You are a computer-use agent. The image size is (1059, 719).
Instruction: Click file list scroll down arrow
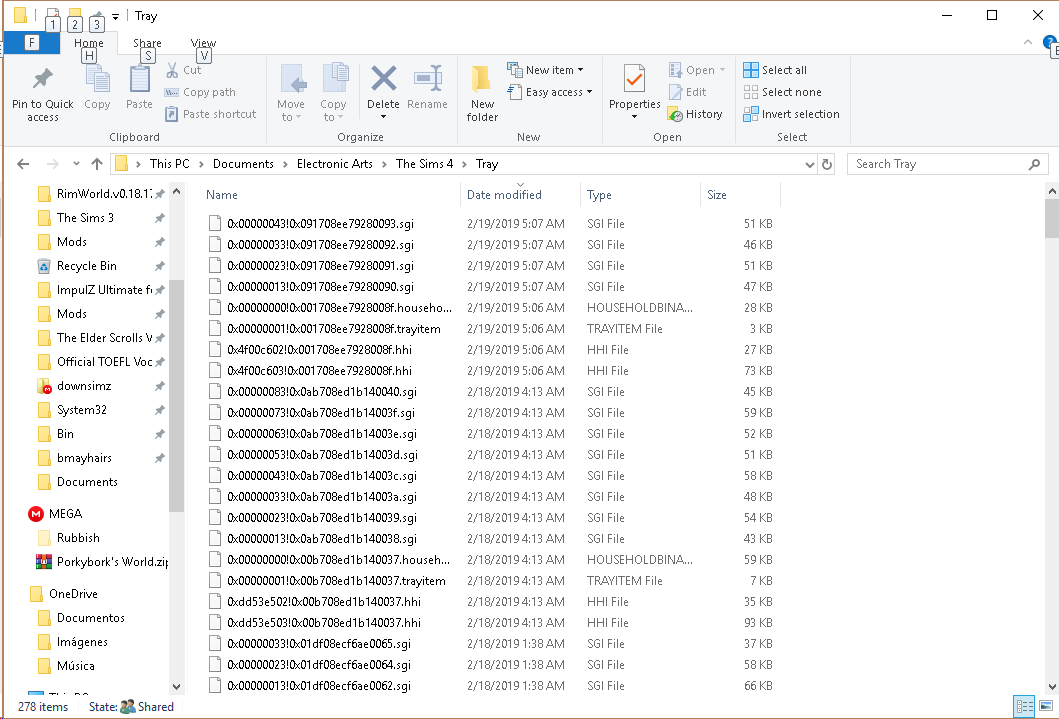[1052, 687]
